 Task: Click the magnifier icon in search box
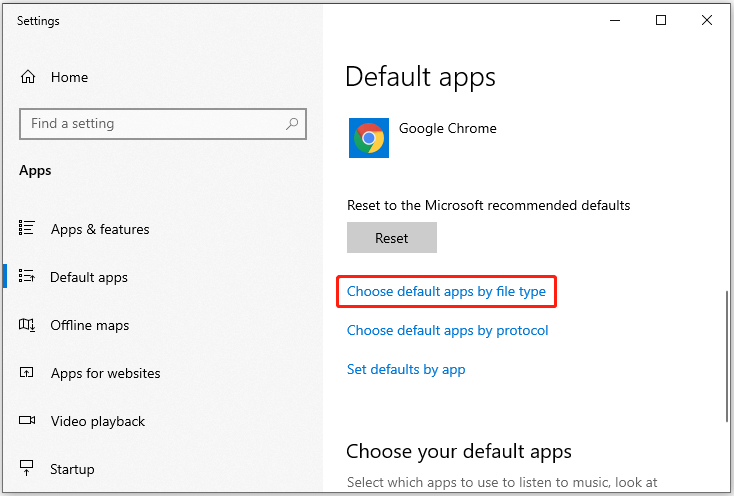click(292, 124)
